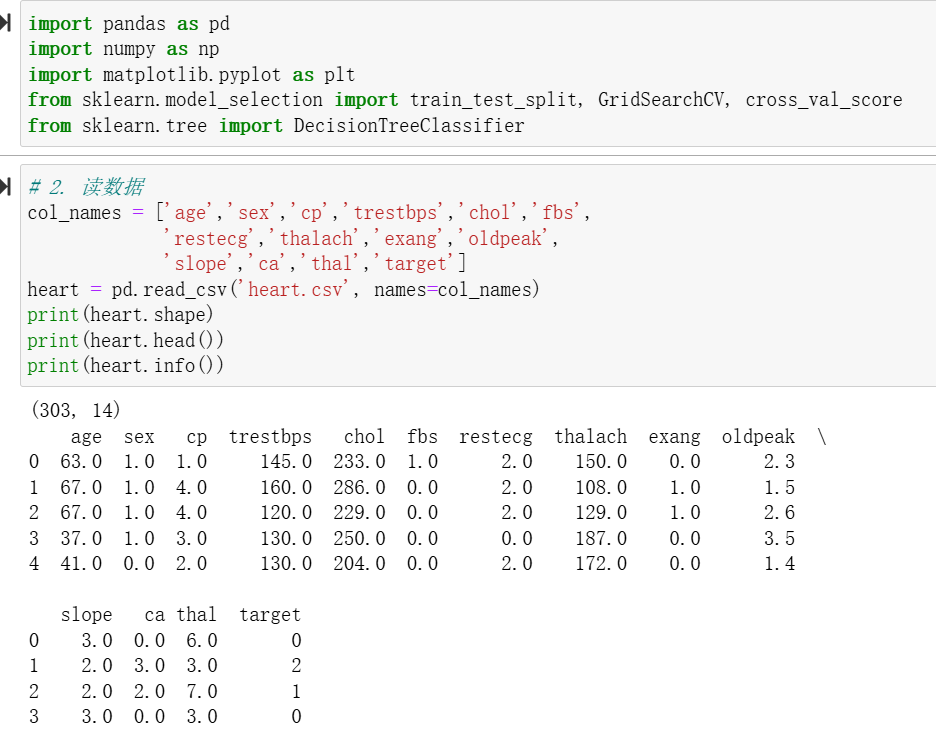Click chol value 229.0

(x=359, y=513)
